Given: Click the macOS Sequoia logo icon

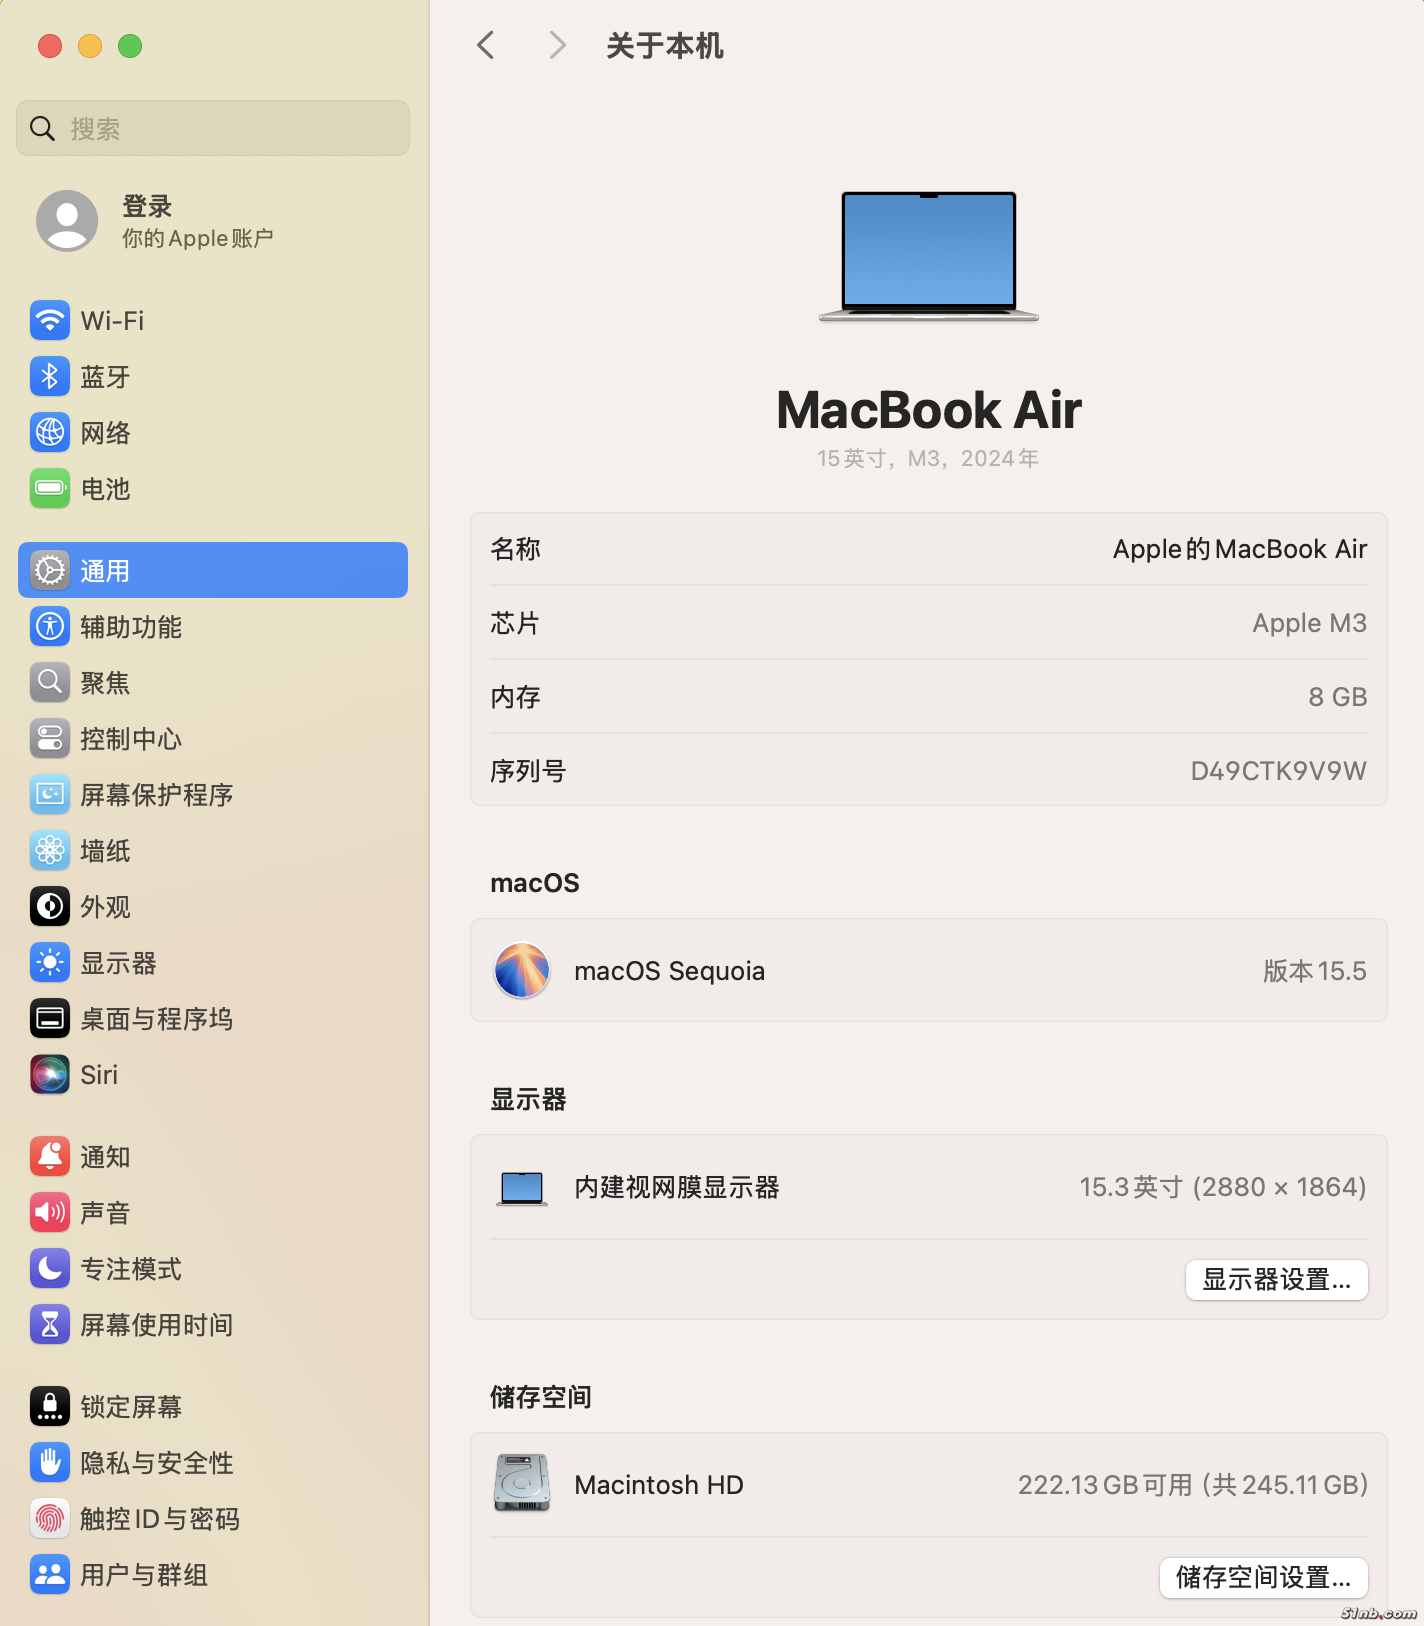Looking at the screenshot, I should tap(522, 970).
